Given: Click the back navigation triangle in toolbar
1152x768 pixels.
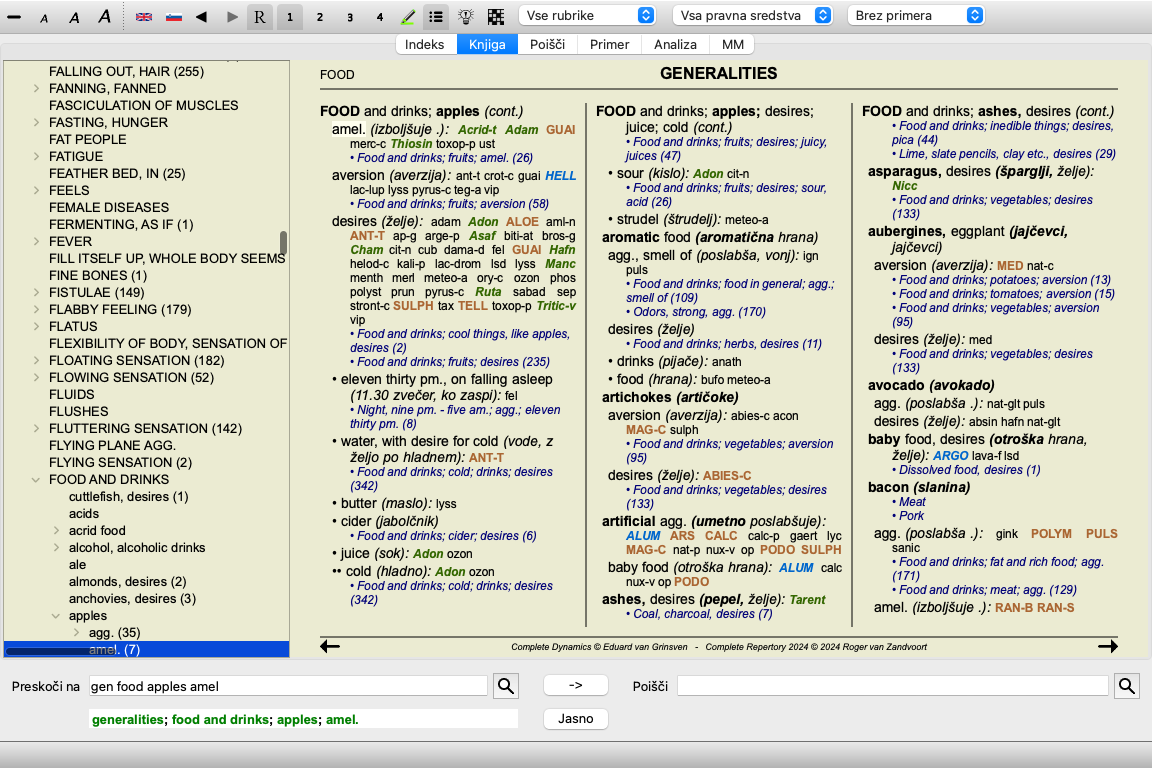Looking at the screenshot, I should click(201, 17).
